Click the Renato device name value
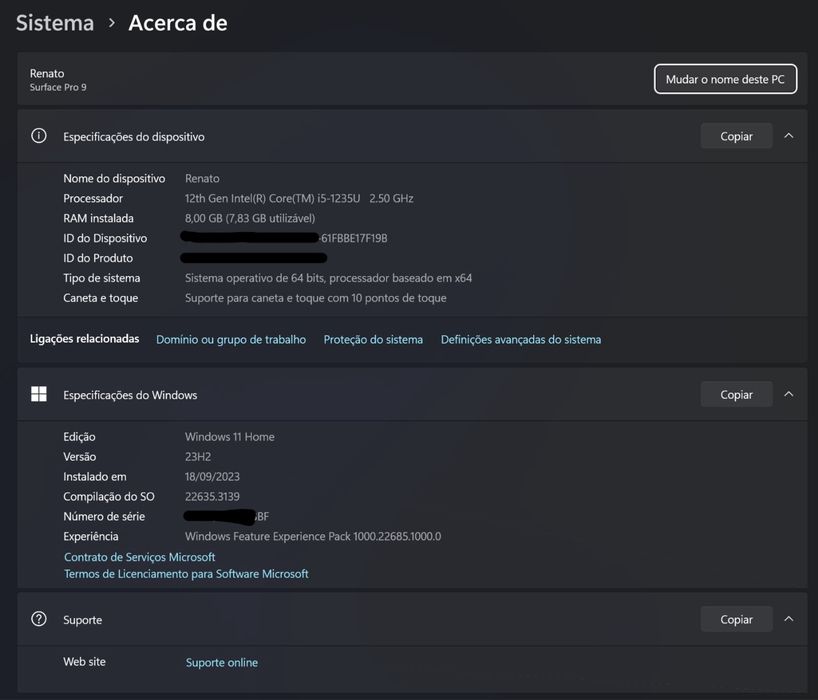 tap(202, 178)
